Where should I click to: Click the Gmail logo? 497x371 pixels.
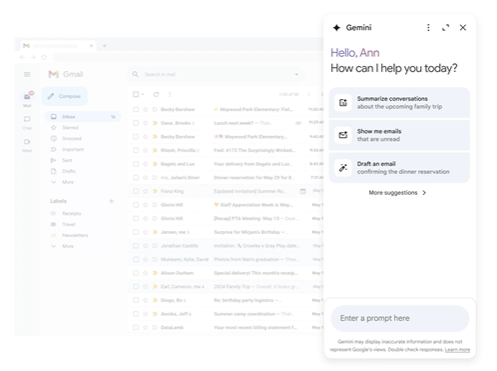tap(66, 74)
